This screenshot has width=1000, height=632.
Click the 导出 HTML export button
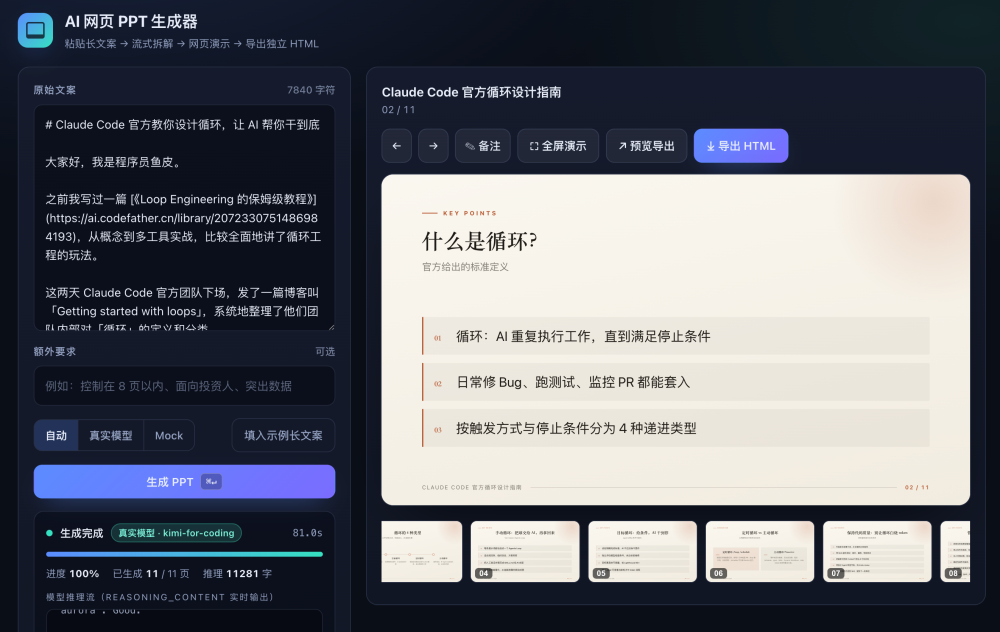click(x=741, y=146)
